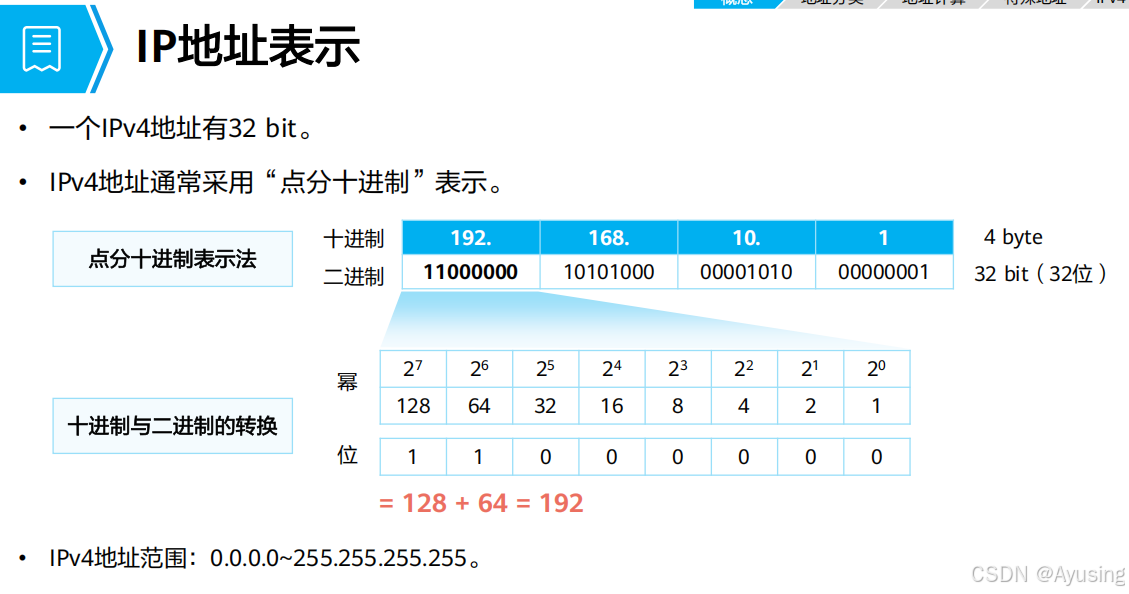The image size is (1129, 594).
Task: Click the IPv4地址范围 0.0.0.0~255.255.255.255 line
Action: tap(265, 558)
